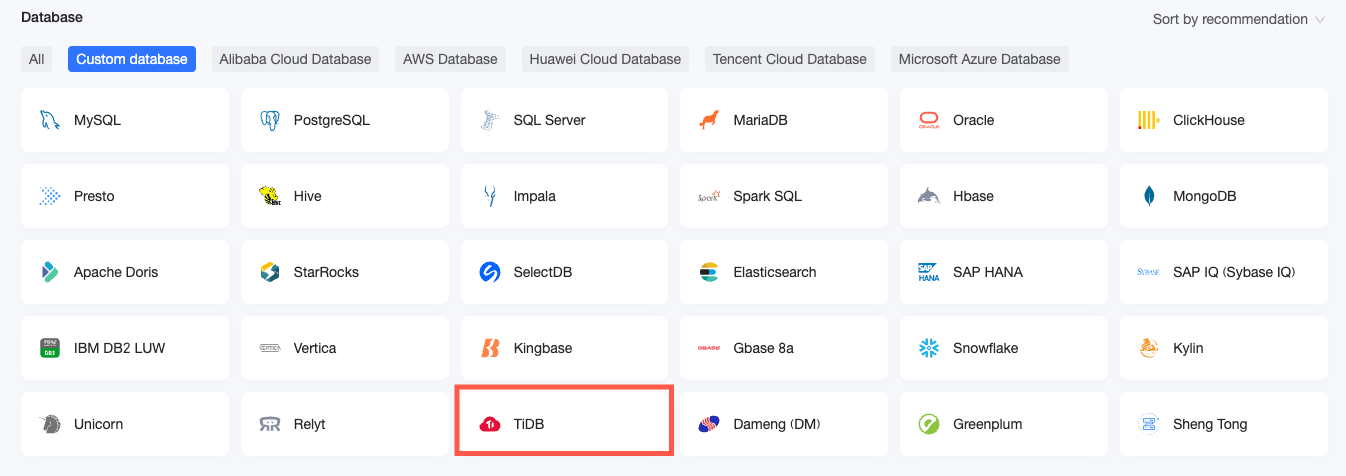The height and width of the screenshot is (476, 1346).
Task: Click the TiDB red cloud icon
Action: coord(489,424)
